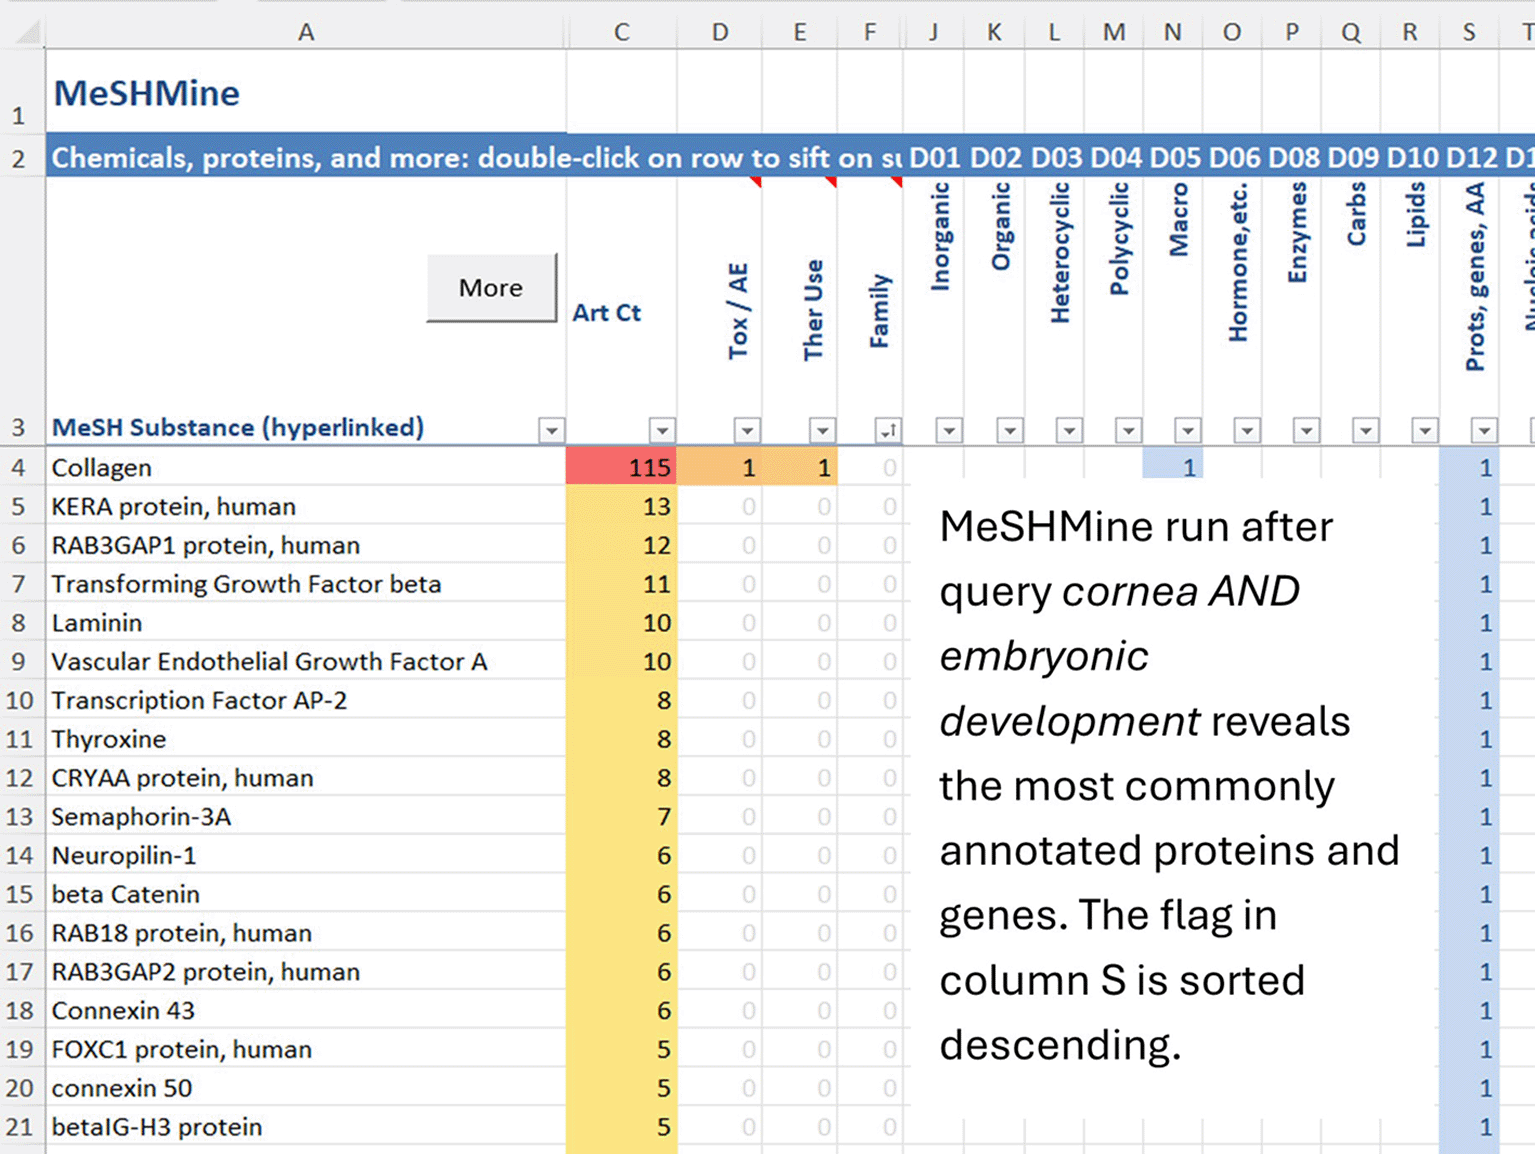
Task: Select column C header
Action: tap(621, 32)
